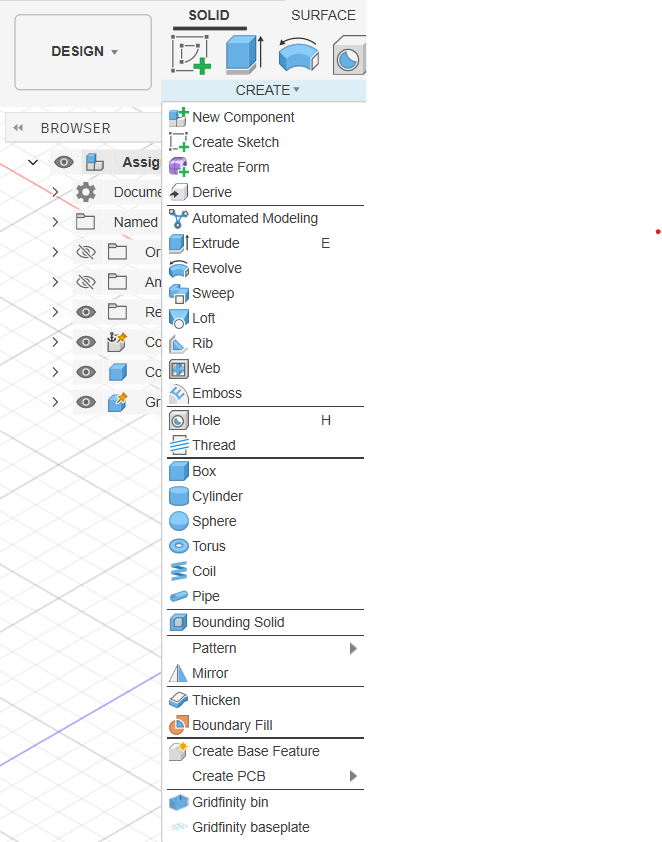The image size is (662, 842).
Task: Show the hidden Or folder
Action: pyautogui.click(x=86, y=252)
